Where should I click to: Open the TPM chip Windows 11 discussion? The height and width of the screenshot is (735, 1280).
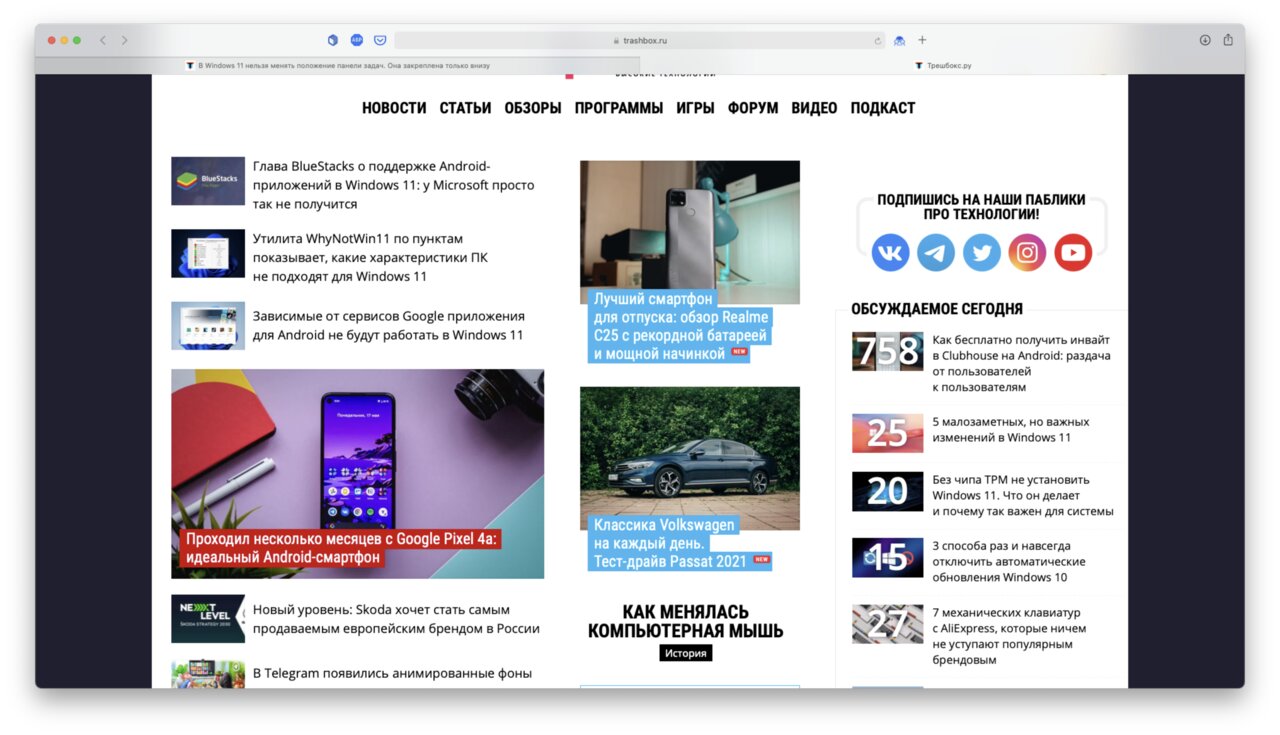tap(1023, 495)
